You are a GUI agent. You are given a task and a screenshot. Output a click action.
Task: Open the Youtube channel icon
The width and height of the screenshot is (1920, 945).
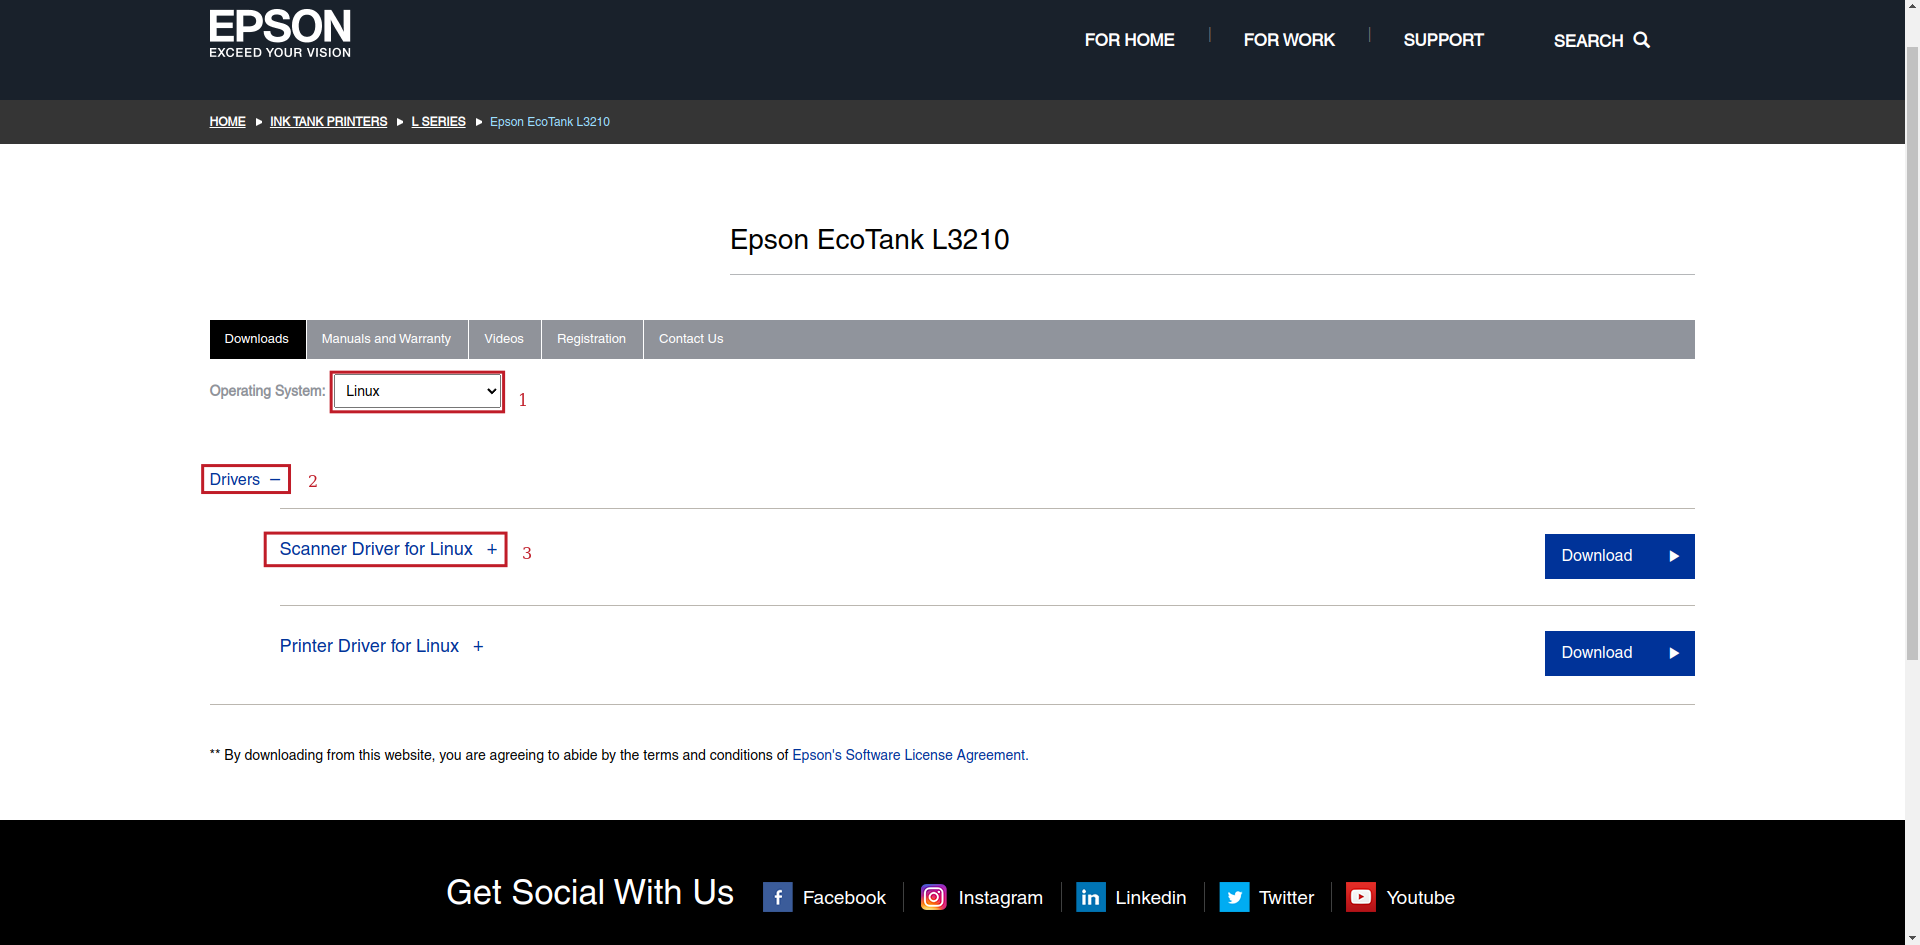point(1360,897)
